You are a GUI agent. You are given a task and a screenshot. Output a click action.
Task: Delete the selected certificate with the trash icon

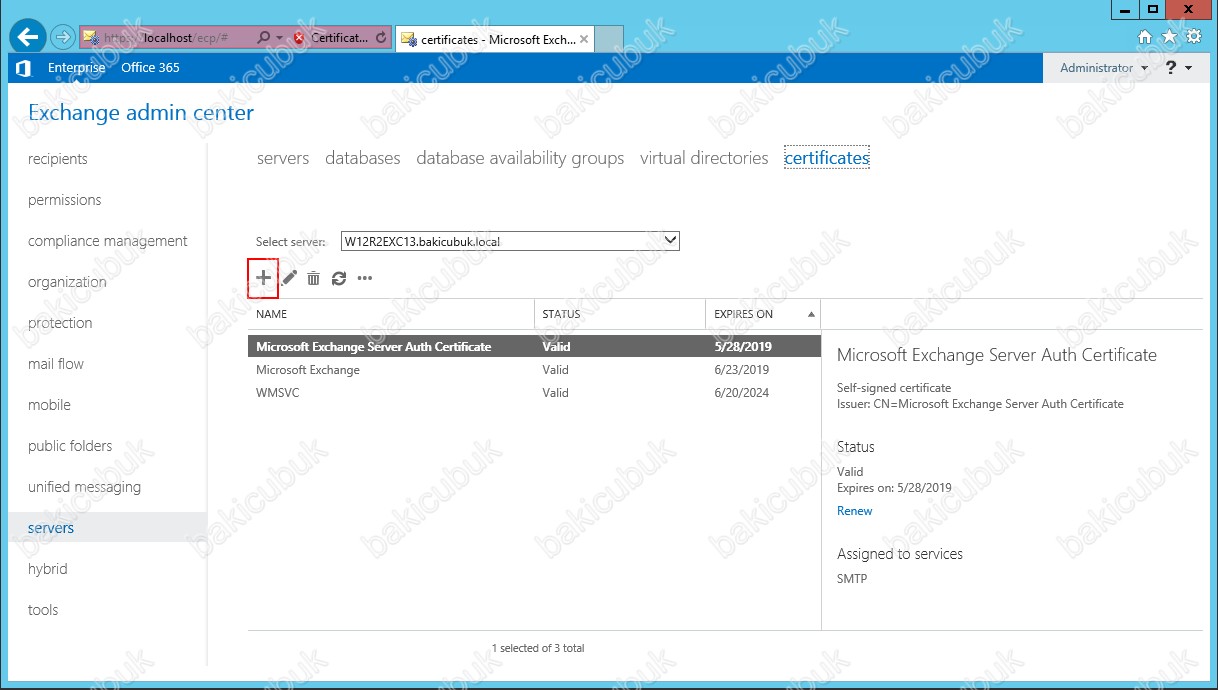point(314,278)
